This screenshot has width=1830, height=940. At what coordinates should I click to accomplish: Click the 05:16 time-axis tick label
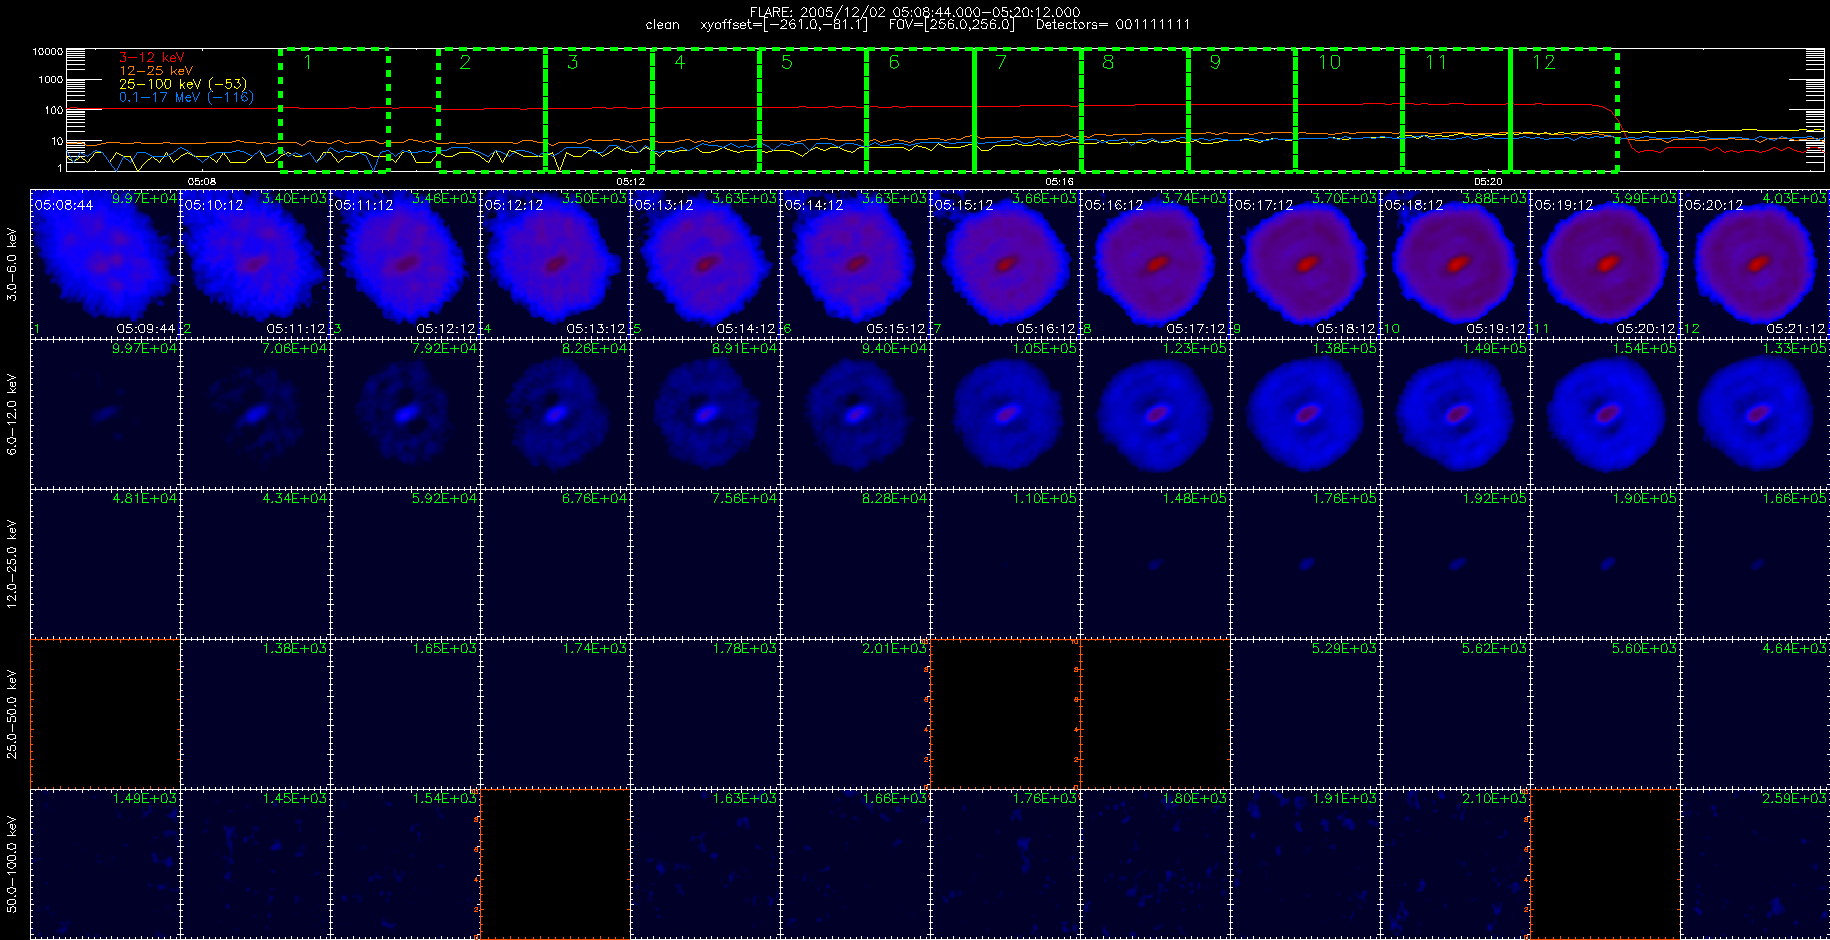(x=1059, y=182)
